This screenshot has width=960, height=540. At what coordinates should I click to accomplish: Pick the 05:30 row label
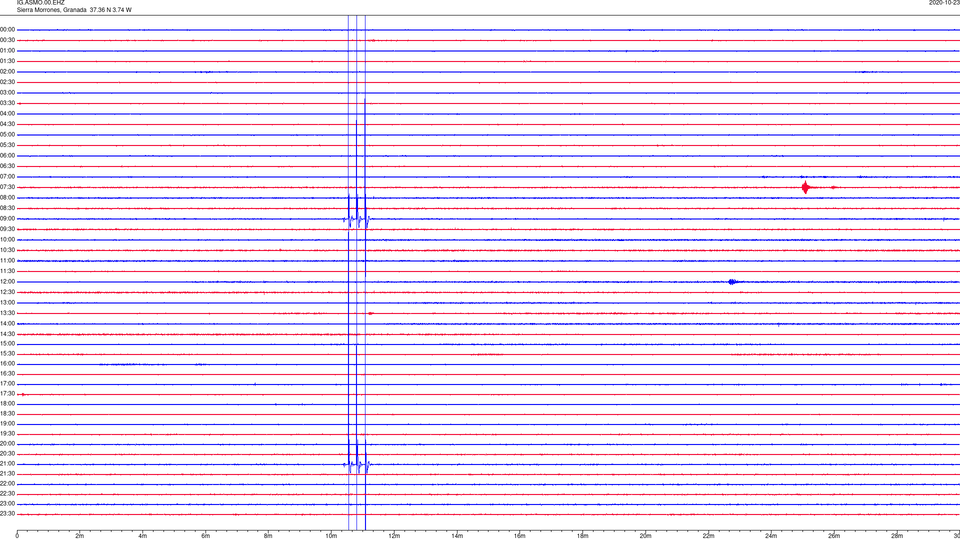[x=7, y=145]
